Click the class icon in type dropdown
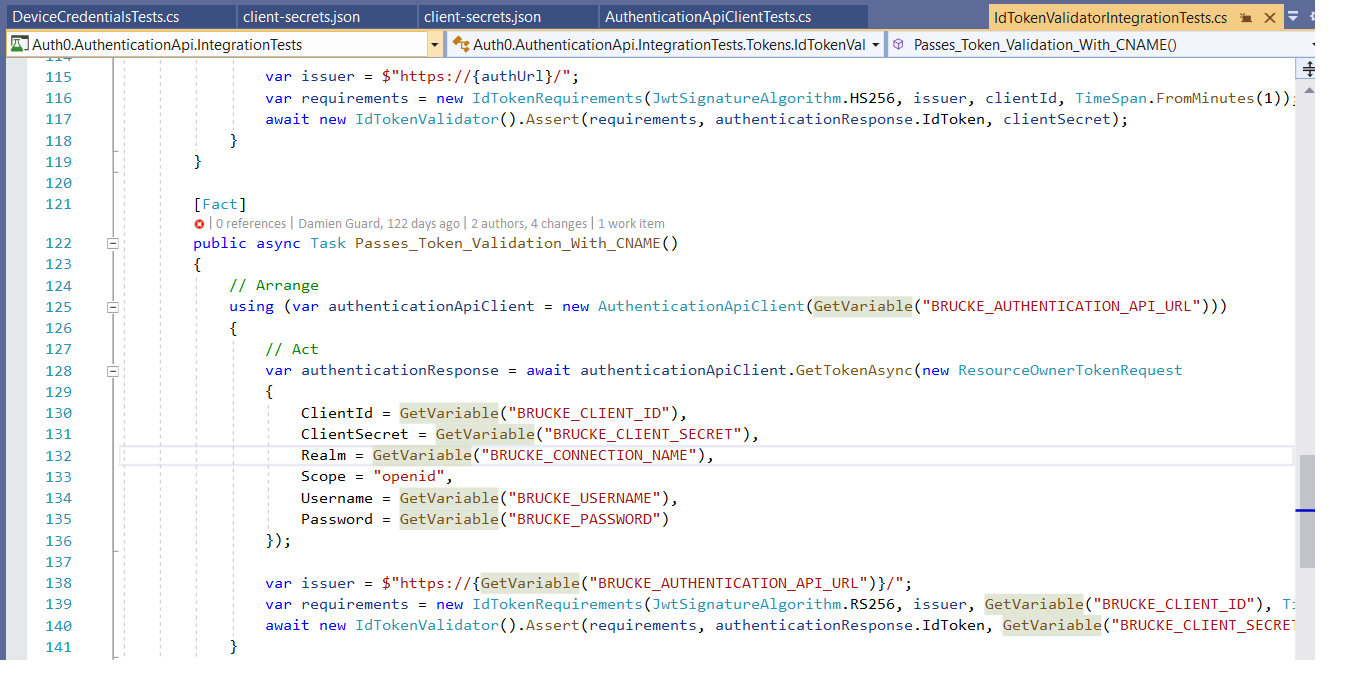 click(460, 44)
